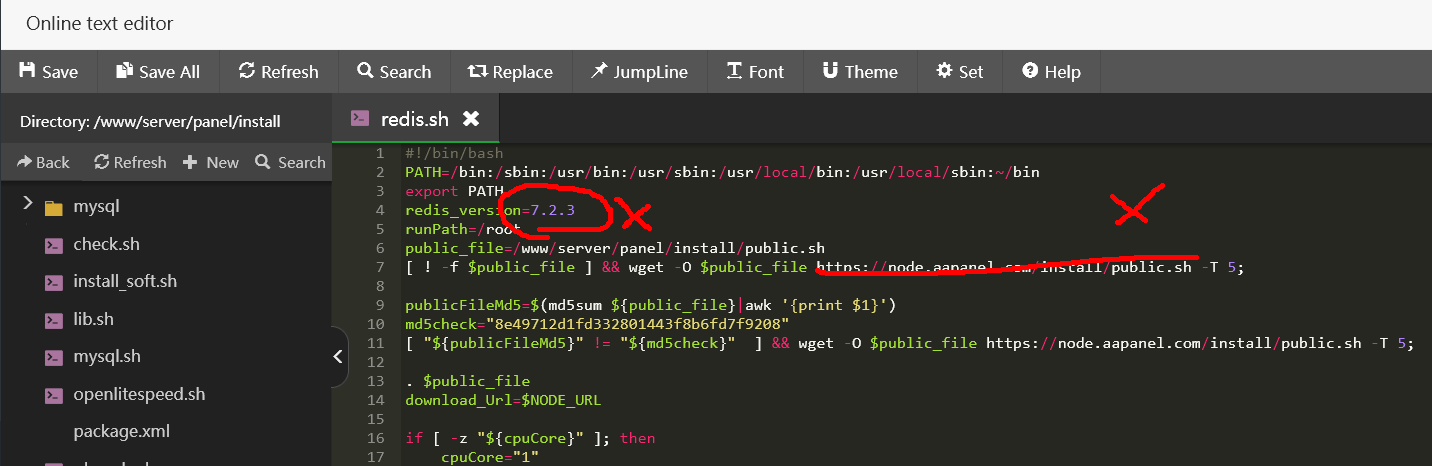
Task: Go Back in the directory panel
Action: click(x=42, y=162)
